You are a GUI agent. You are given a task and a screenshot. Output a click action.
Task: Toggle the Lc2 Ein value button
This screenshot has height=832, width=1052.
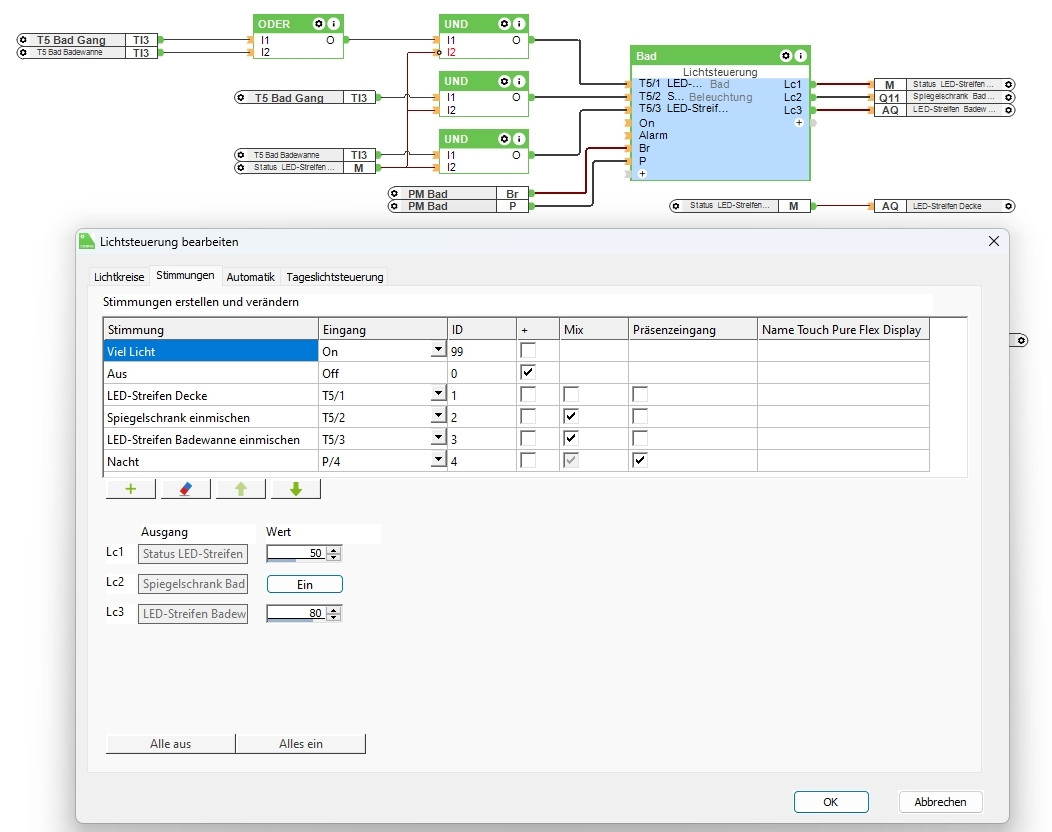click(x=304, y=584)
